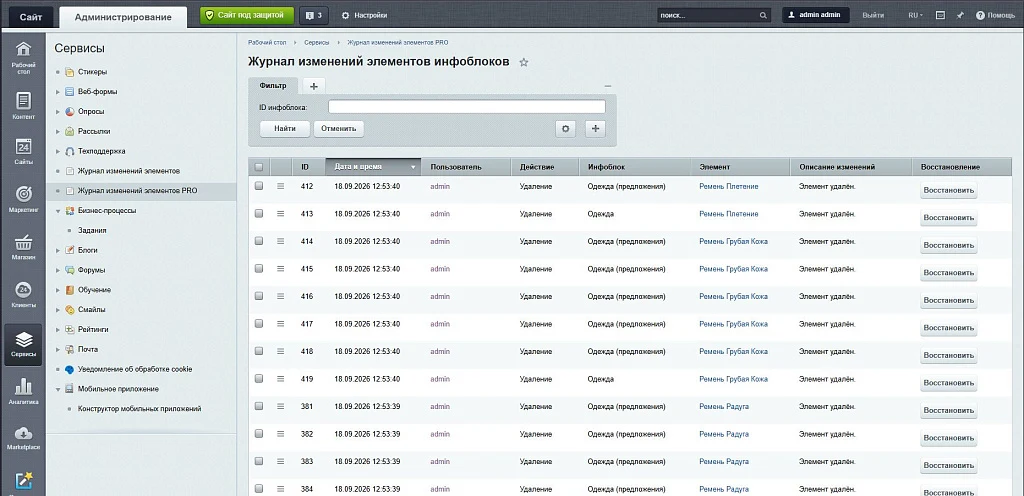Collapse the Мобильное приложение tree node

(x=58, y=389)
